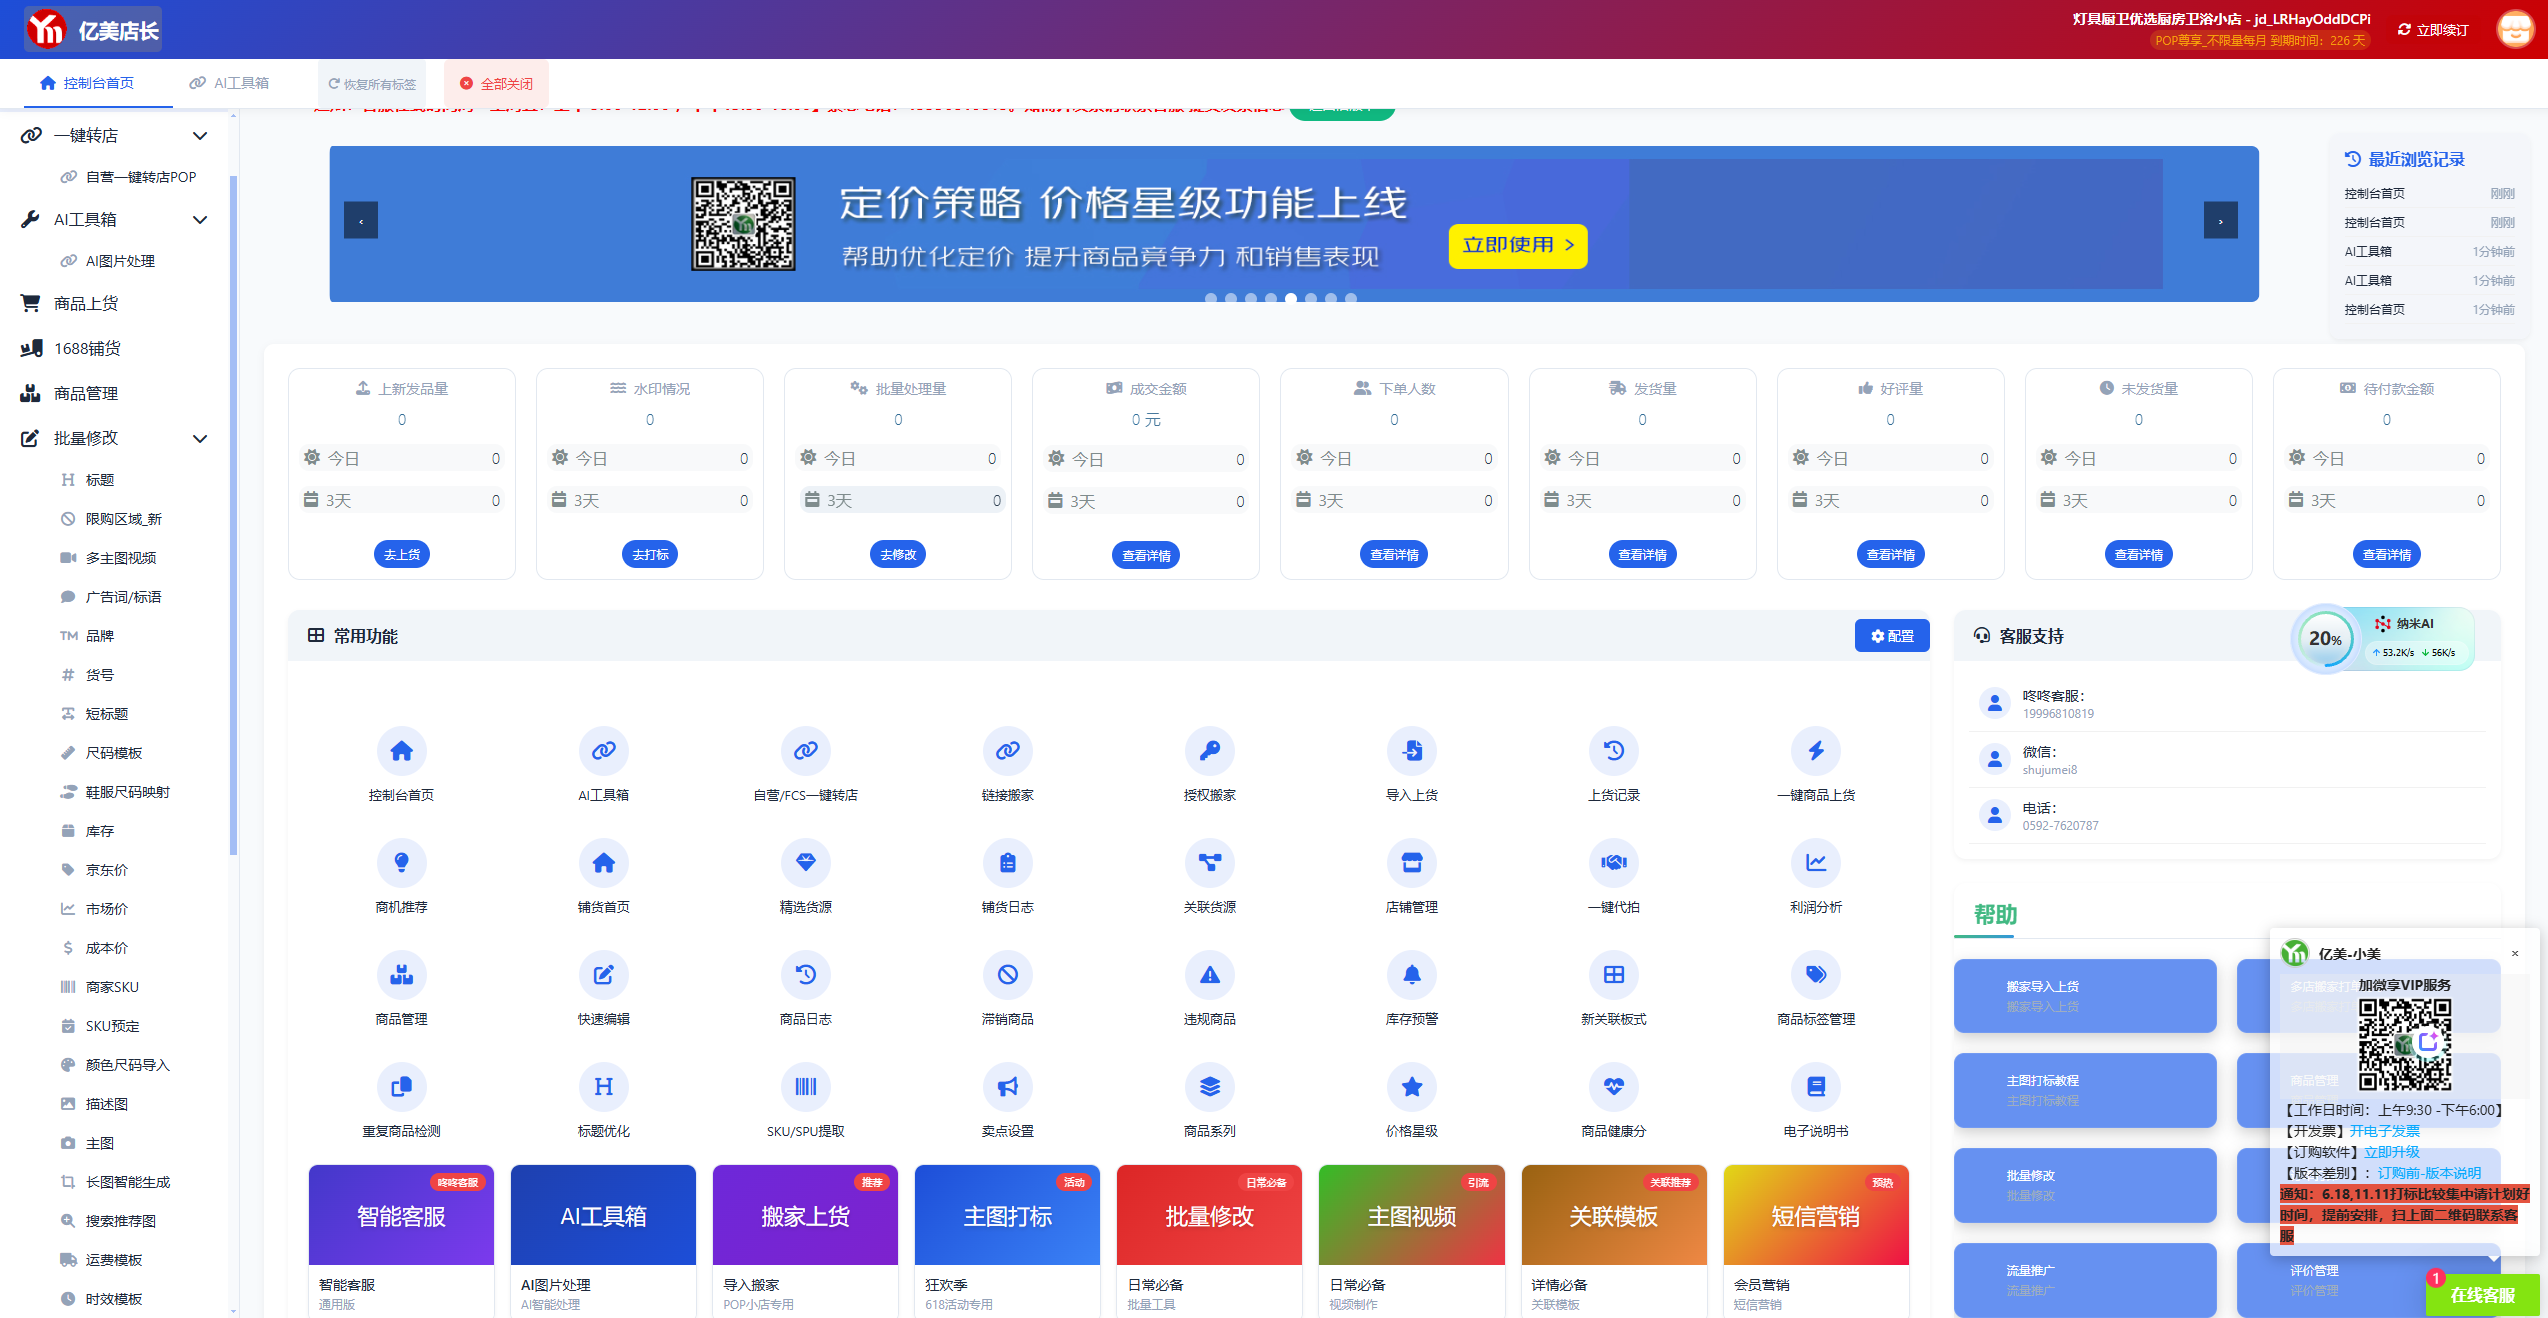Image resolution: width=2548 pixels, height=1318 pixels.
Task: Click the 一键商品上货 lightning icon
Action: click(x=1815, y=751)
